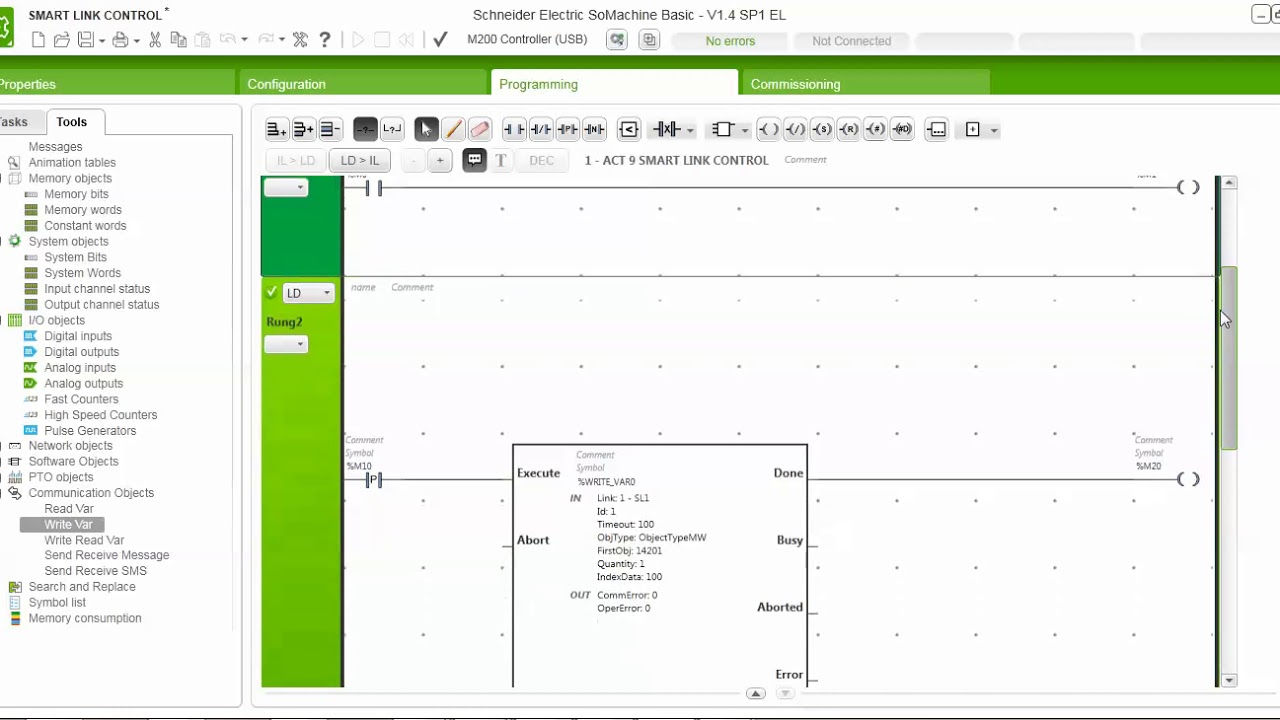1280x720 pixels.
Task: Pick the erase line eraser tool
Action: (480, 129)
